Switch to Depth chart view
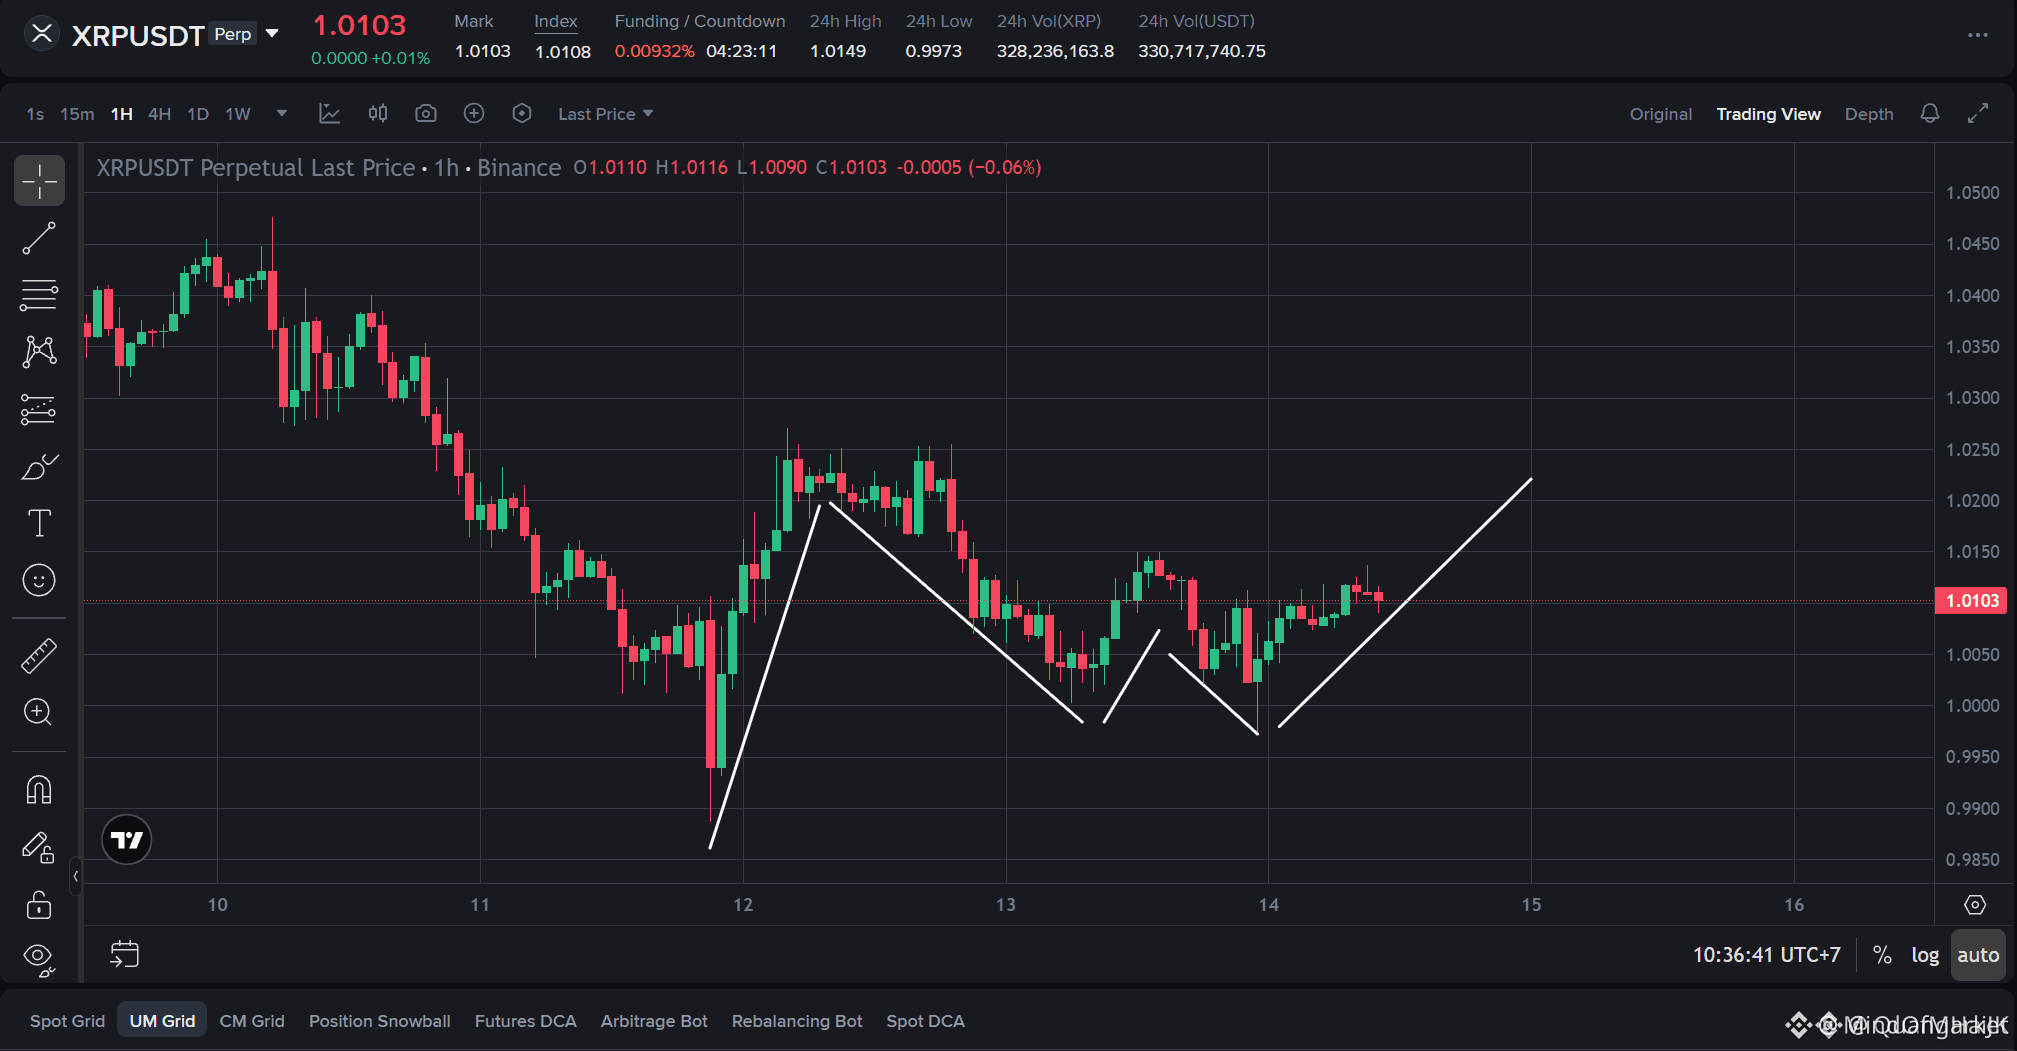The height and width of the screenshot is (1051, 2017). pos(1869,114)
